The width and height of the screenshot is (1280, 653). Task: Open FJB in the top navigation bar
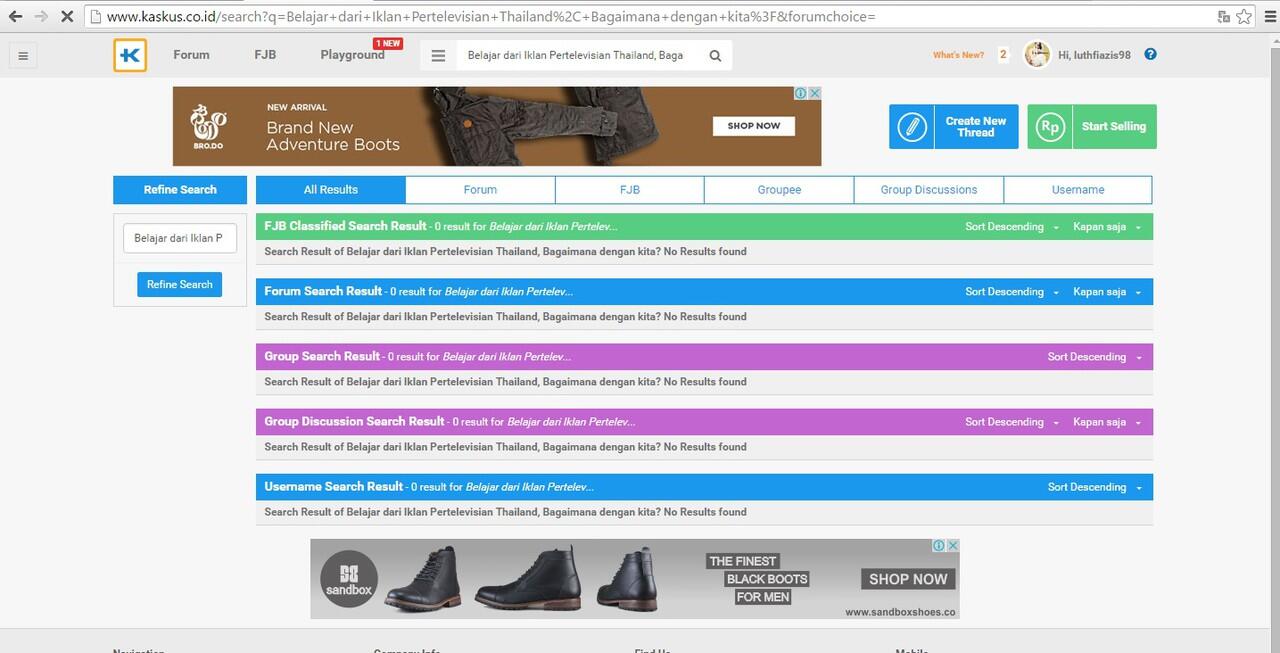click(x=265, y=55)
